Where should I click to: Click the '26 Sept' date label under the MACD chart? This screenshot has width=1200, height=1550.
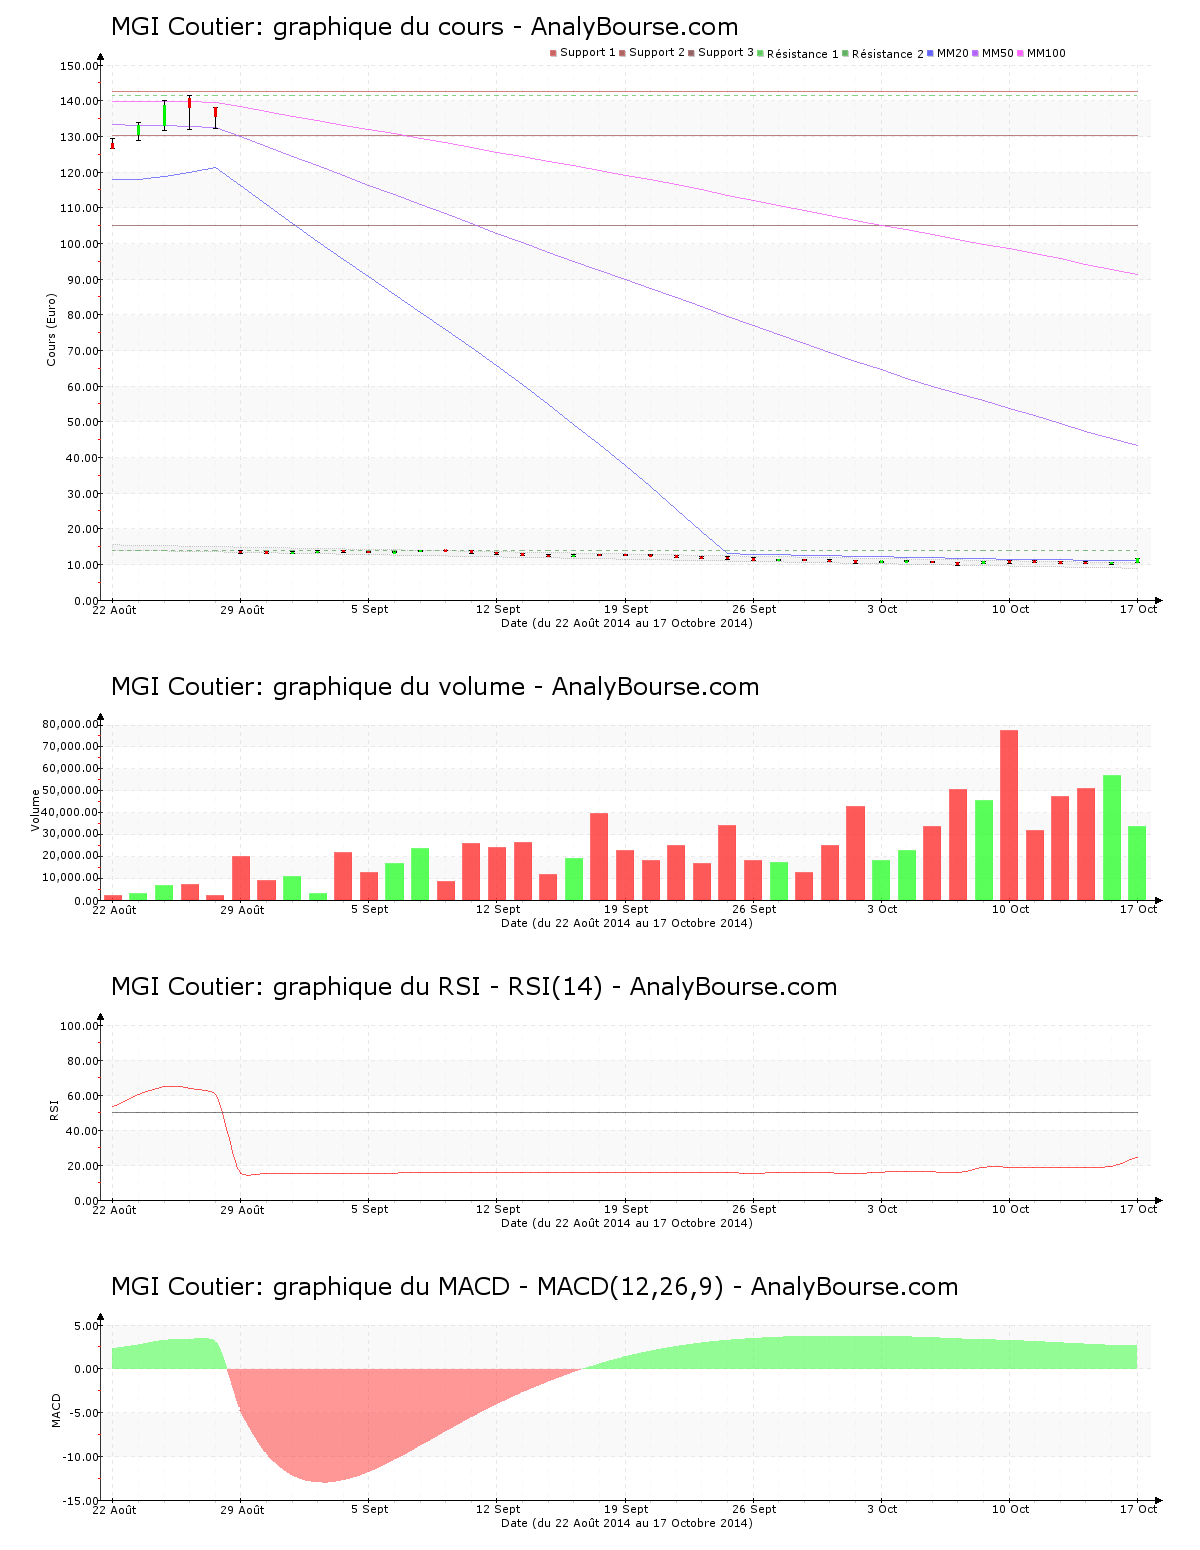coord(754,1509)
